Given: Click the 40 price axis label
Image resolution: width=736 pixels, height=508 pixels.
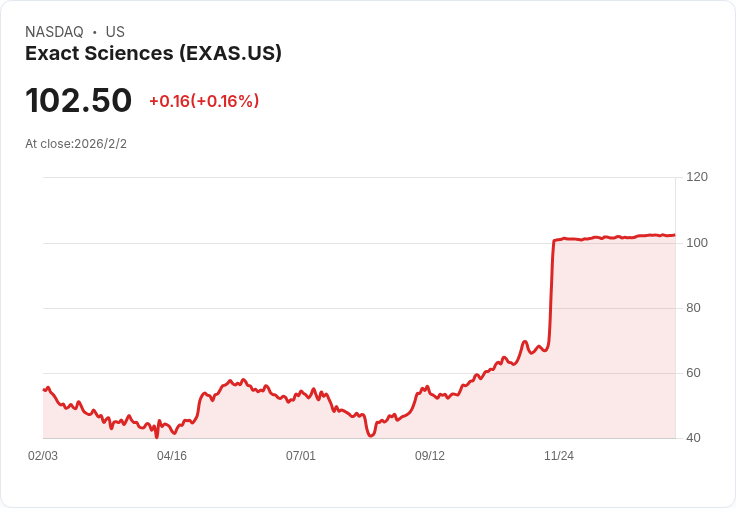Looking at the screenshot, I should (693, 438).
